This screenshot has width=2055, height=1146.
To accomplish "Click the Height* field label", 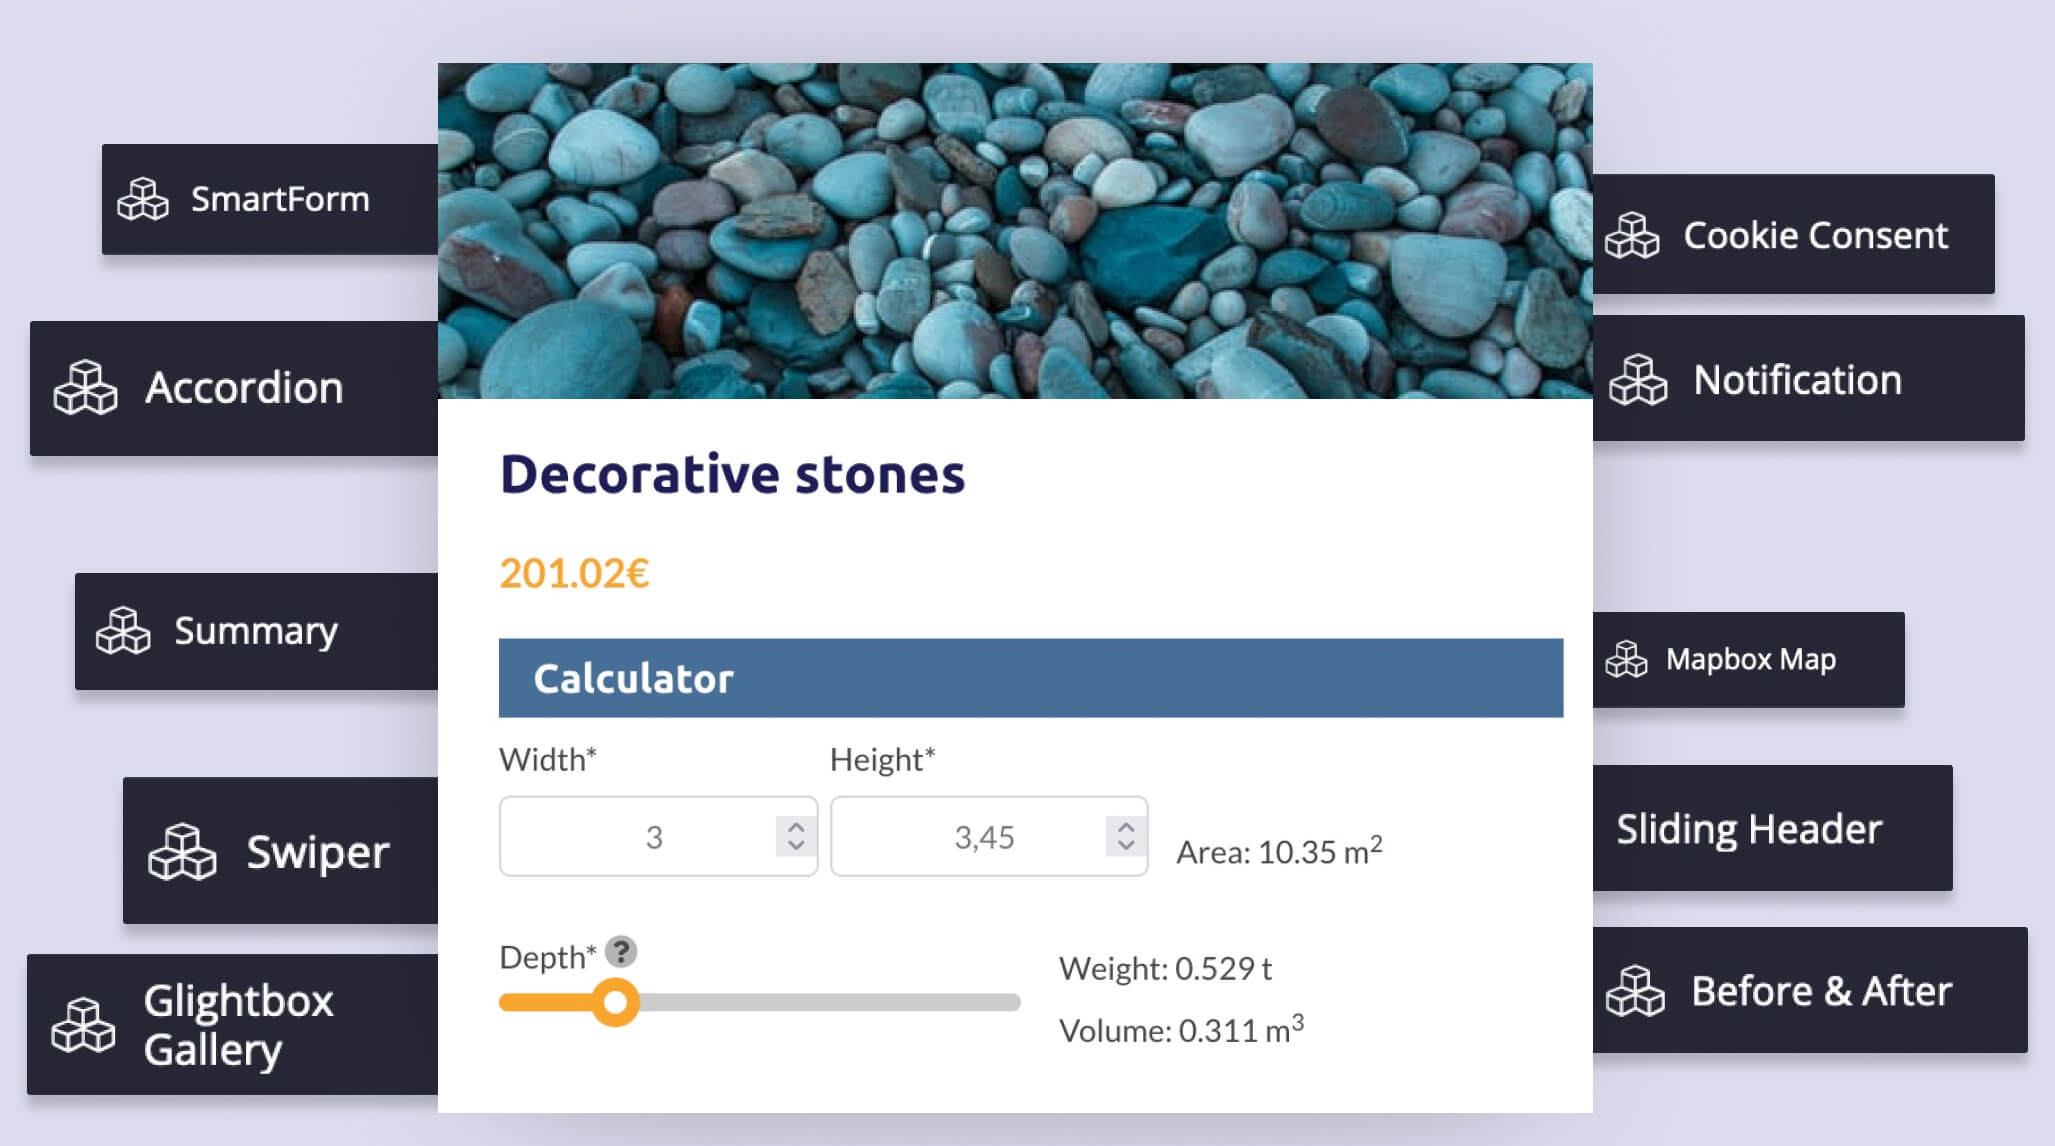I will click(883, 760).
